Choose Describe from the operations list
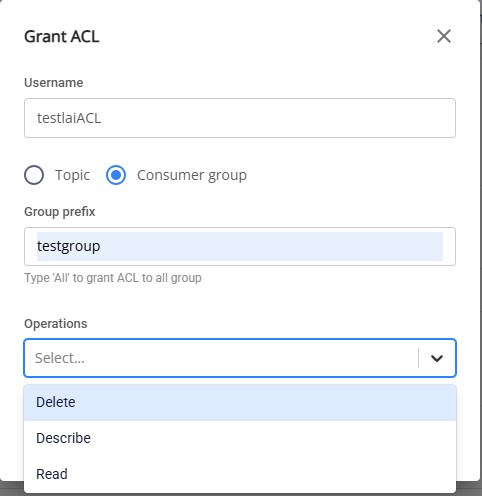This screenshot has width=482, height=496. click(x=240, y=438)
